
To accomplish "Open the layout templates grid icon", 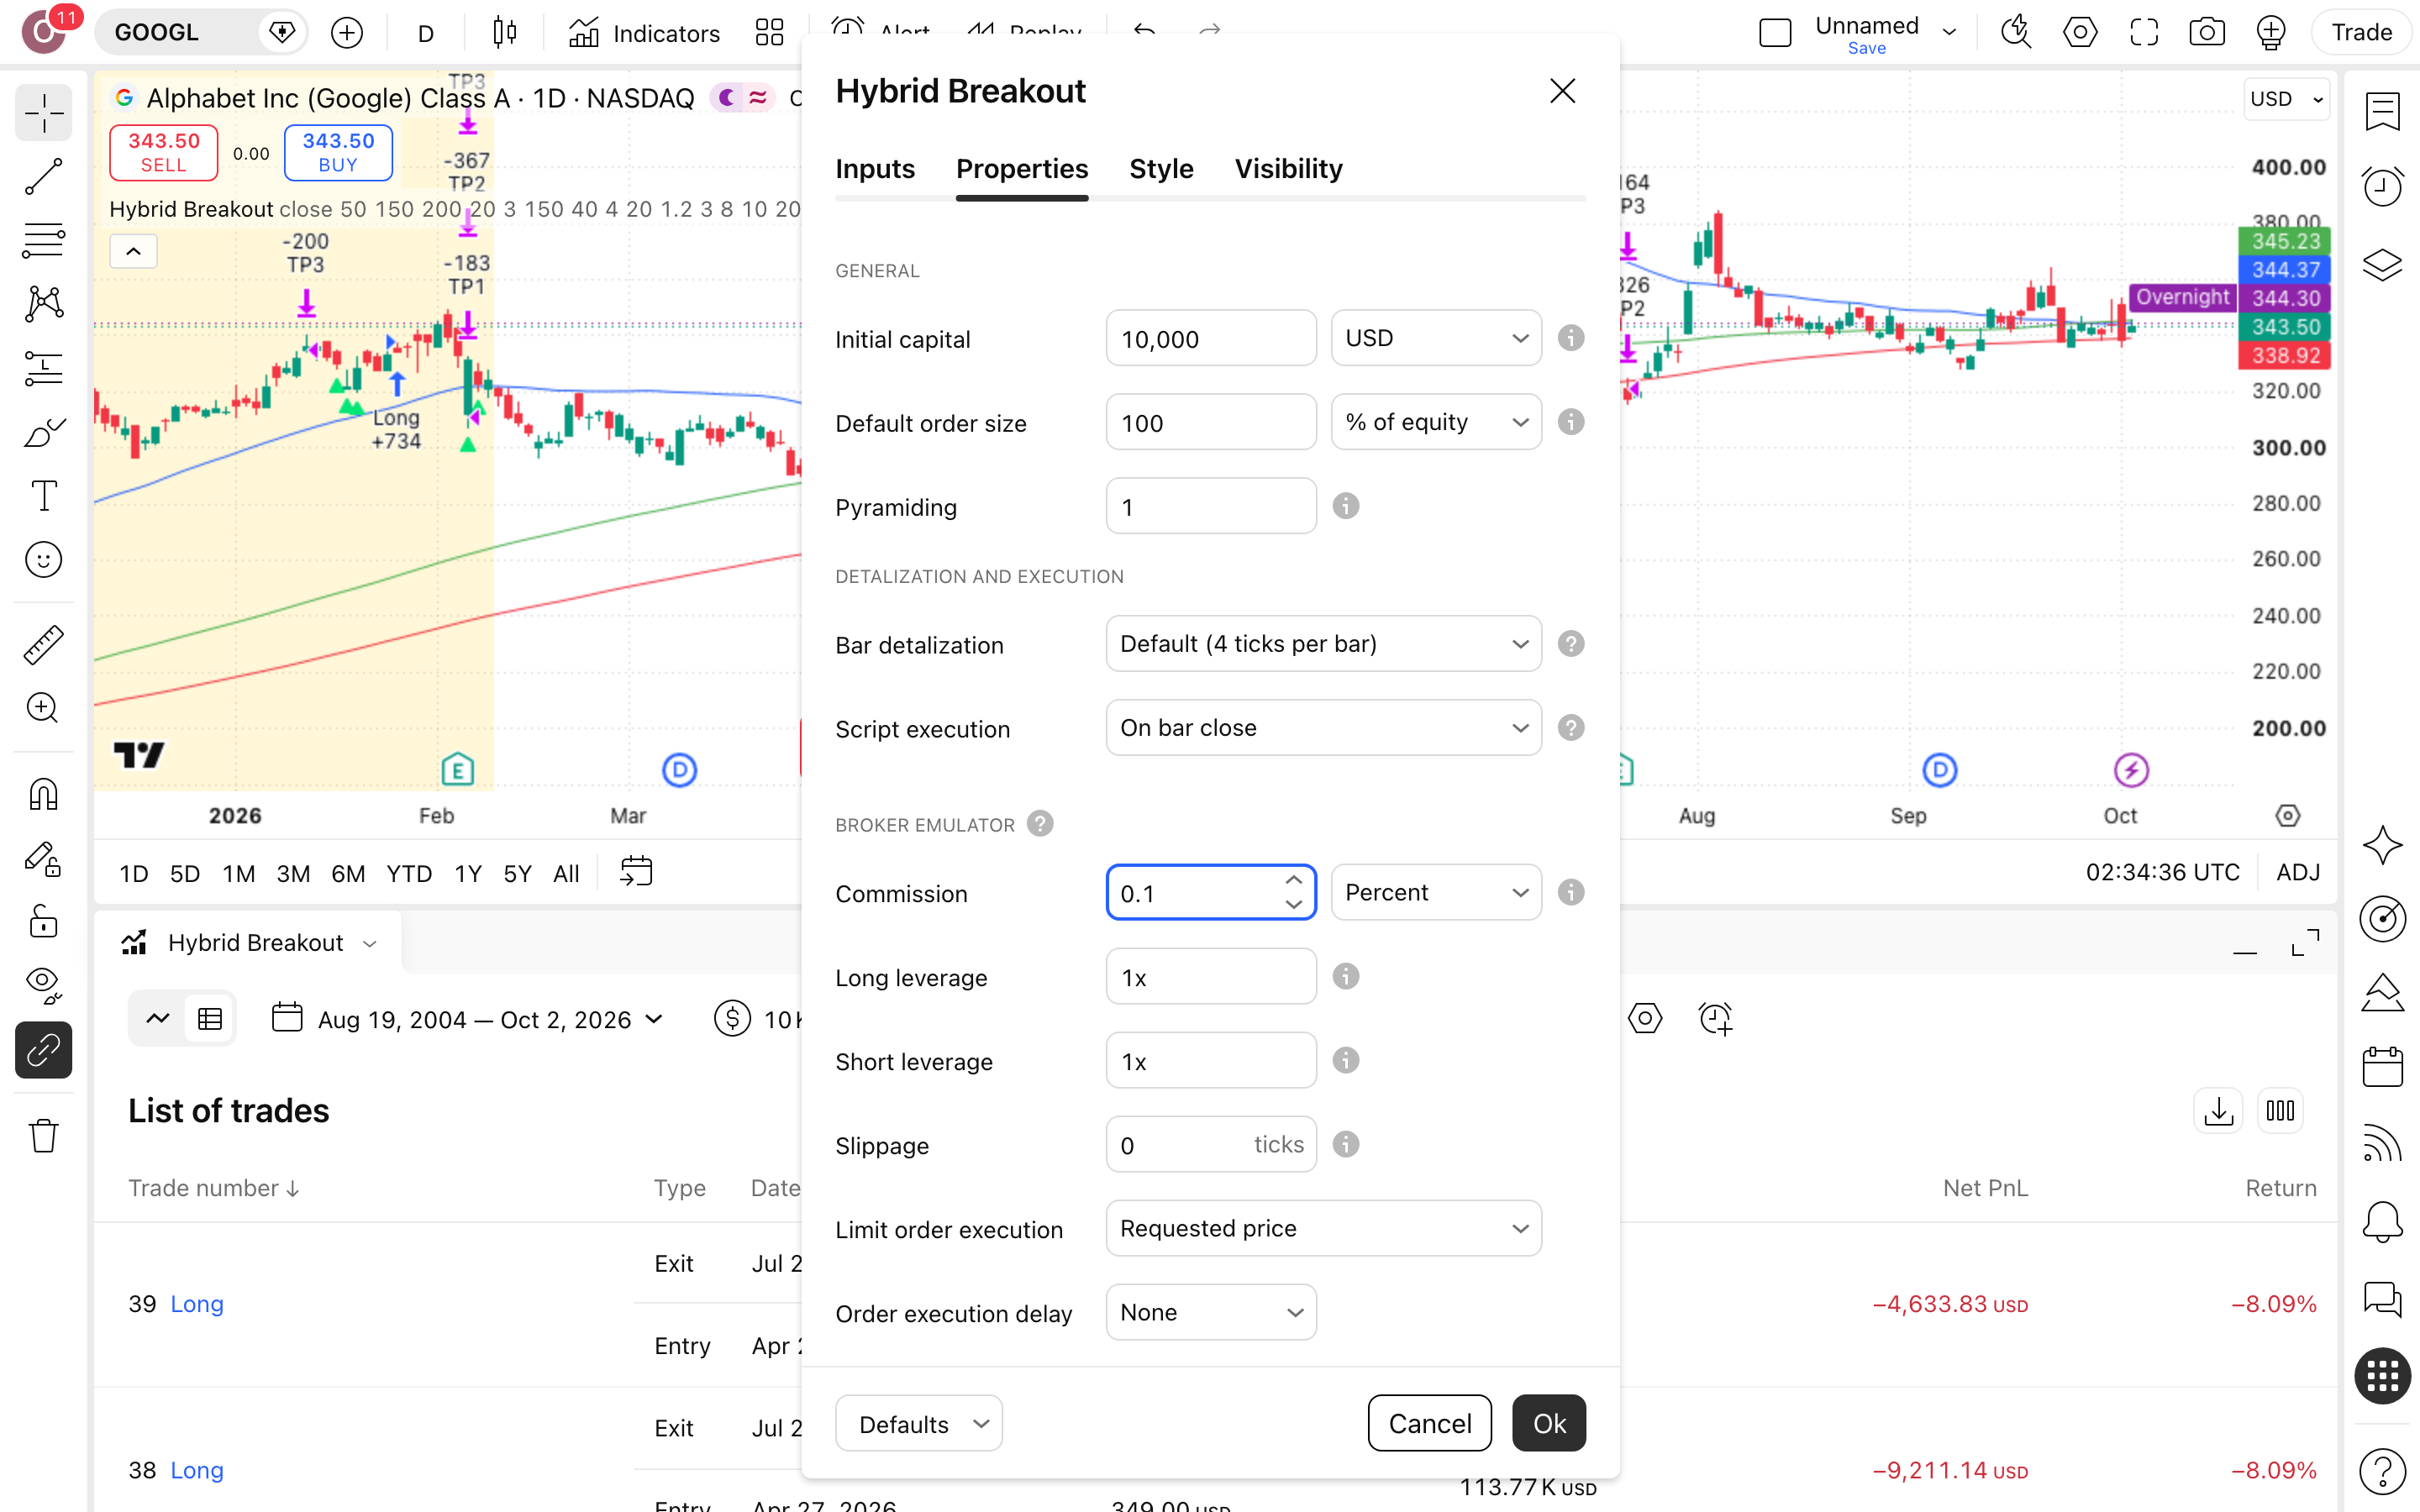I will [769, 33].
